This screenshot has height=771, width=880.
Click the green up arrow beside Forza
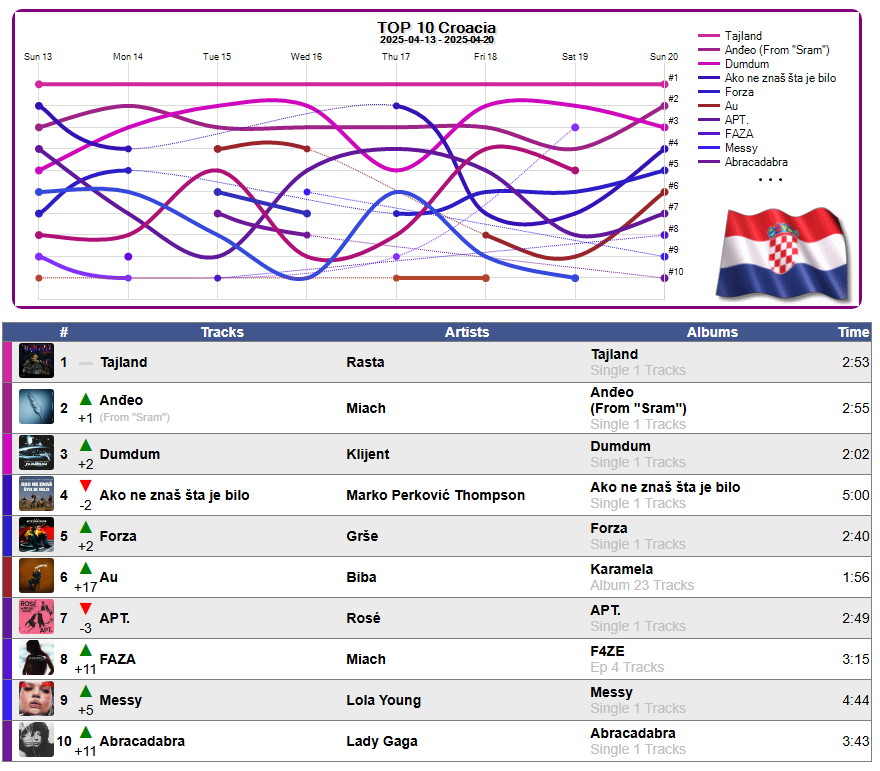(x=86, y=527)
